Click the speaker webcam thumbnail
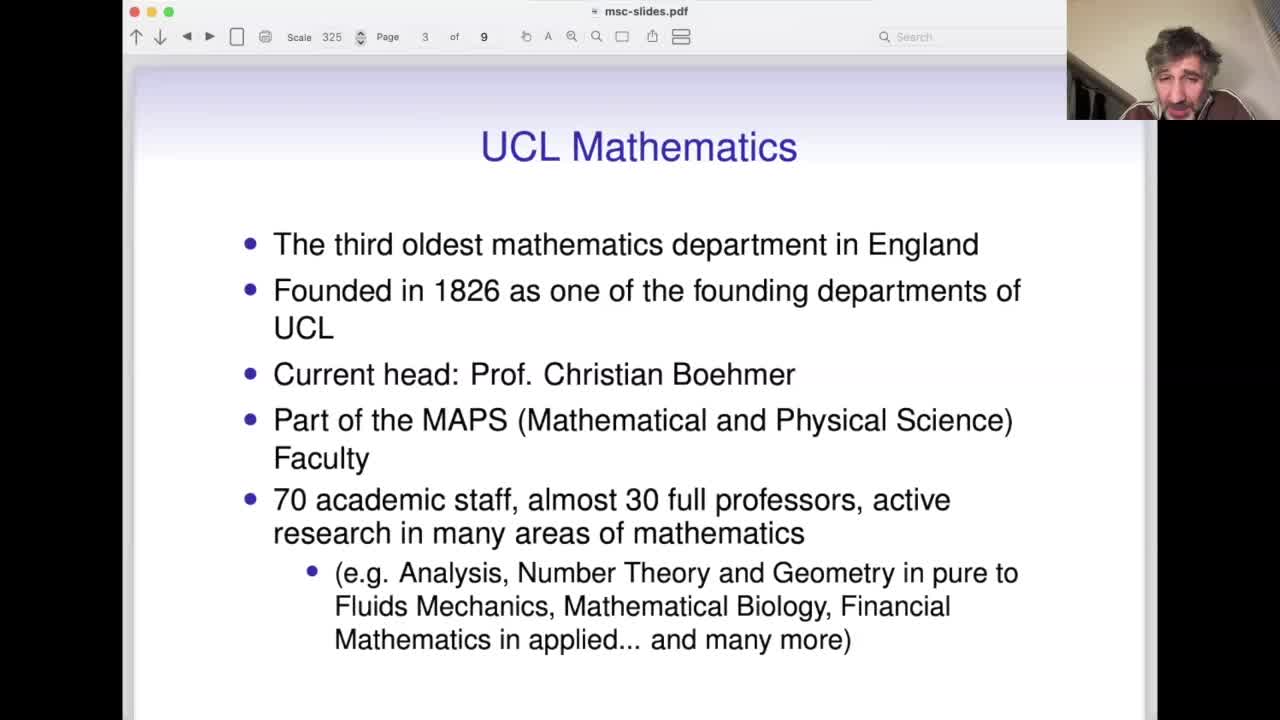The height and width of the screenshot is (720, 1280). (x=1173, y=60)
